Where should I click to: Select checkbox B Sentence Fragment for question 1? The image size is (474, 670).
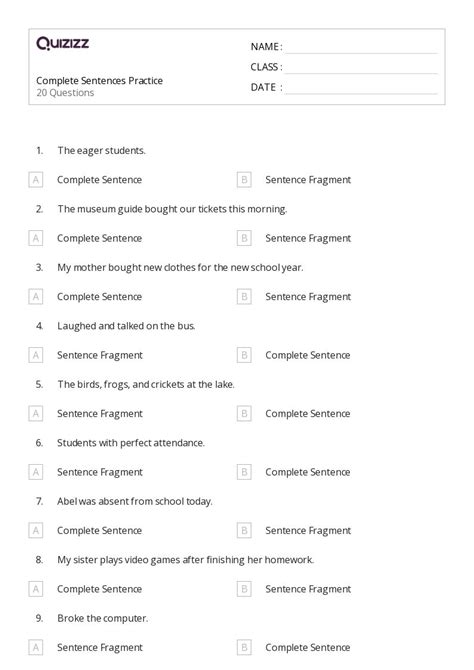click(244, 180)
